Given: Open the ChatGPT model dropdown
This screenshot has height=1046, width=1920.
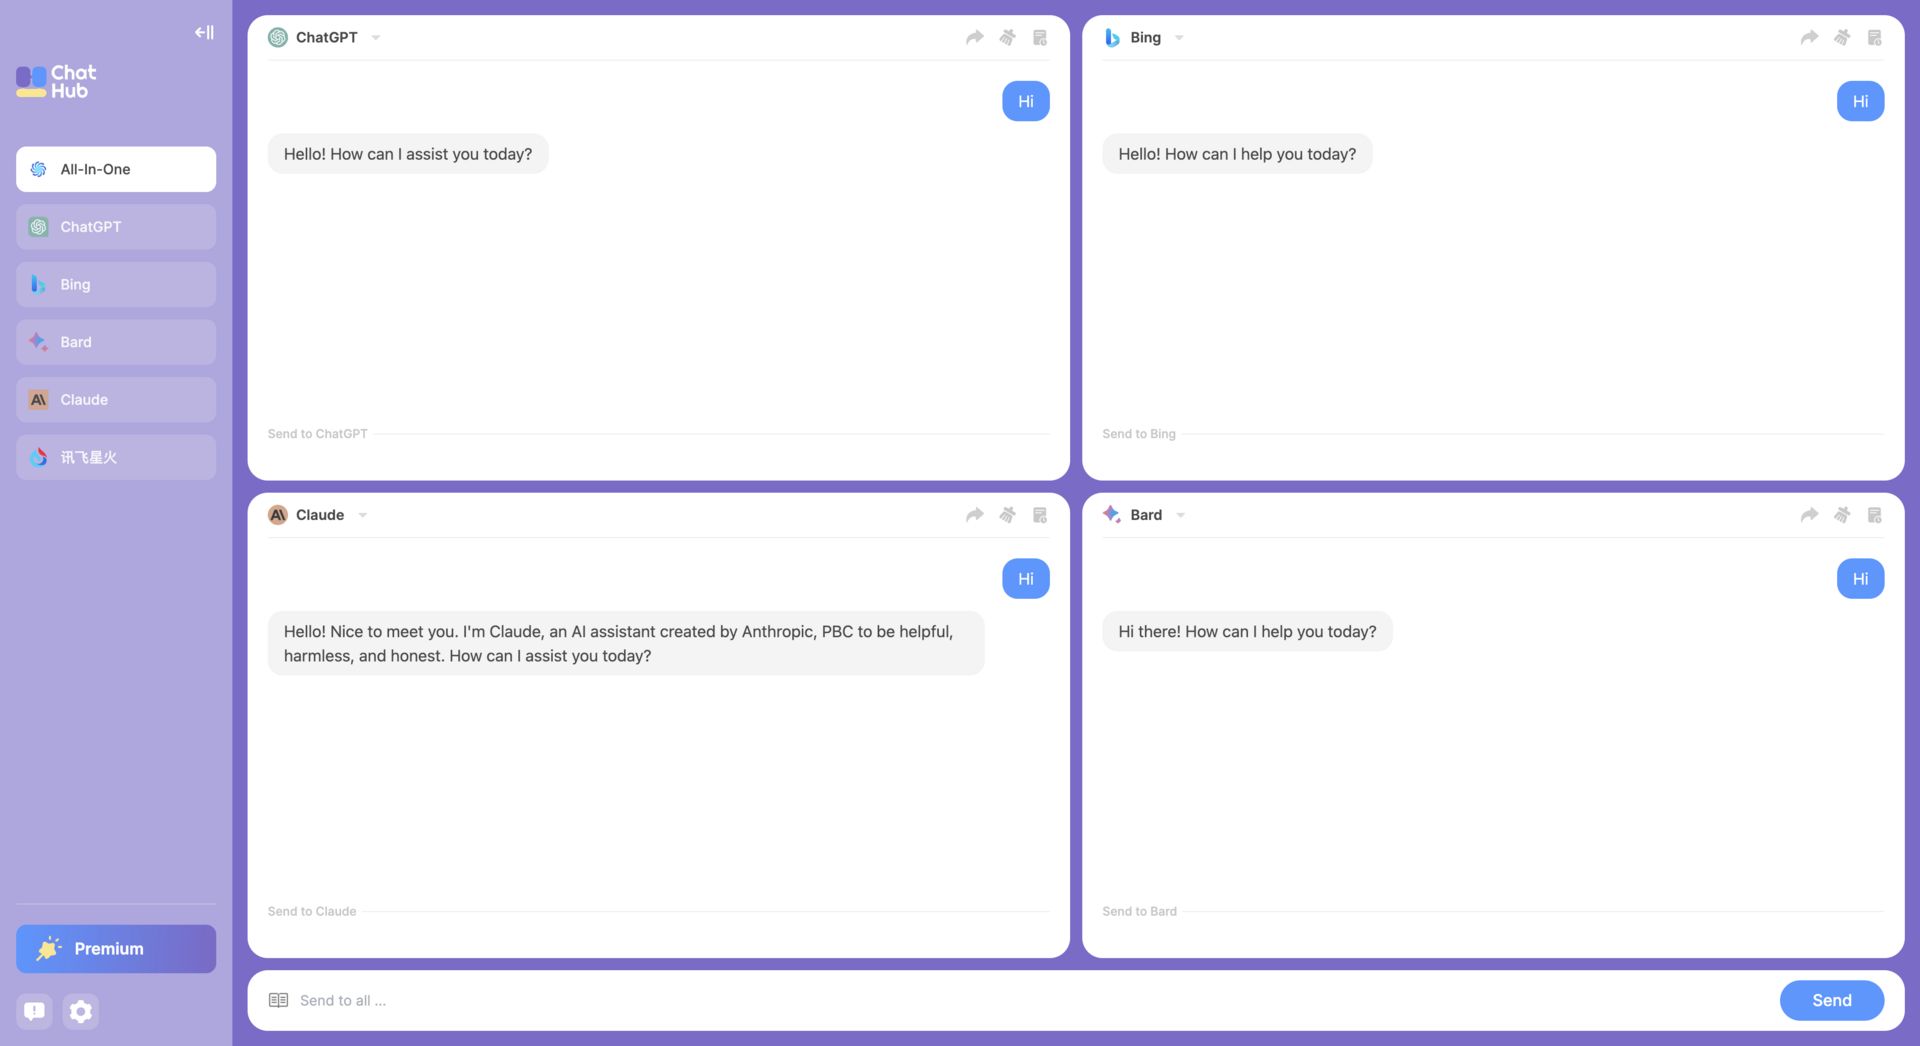Looking at the screenshot, I should [x=375, y=37].
